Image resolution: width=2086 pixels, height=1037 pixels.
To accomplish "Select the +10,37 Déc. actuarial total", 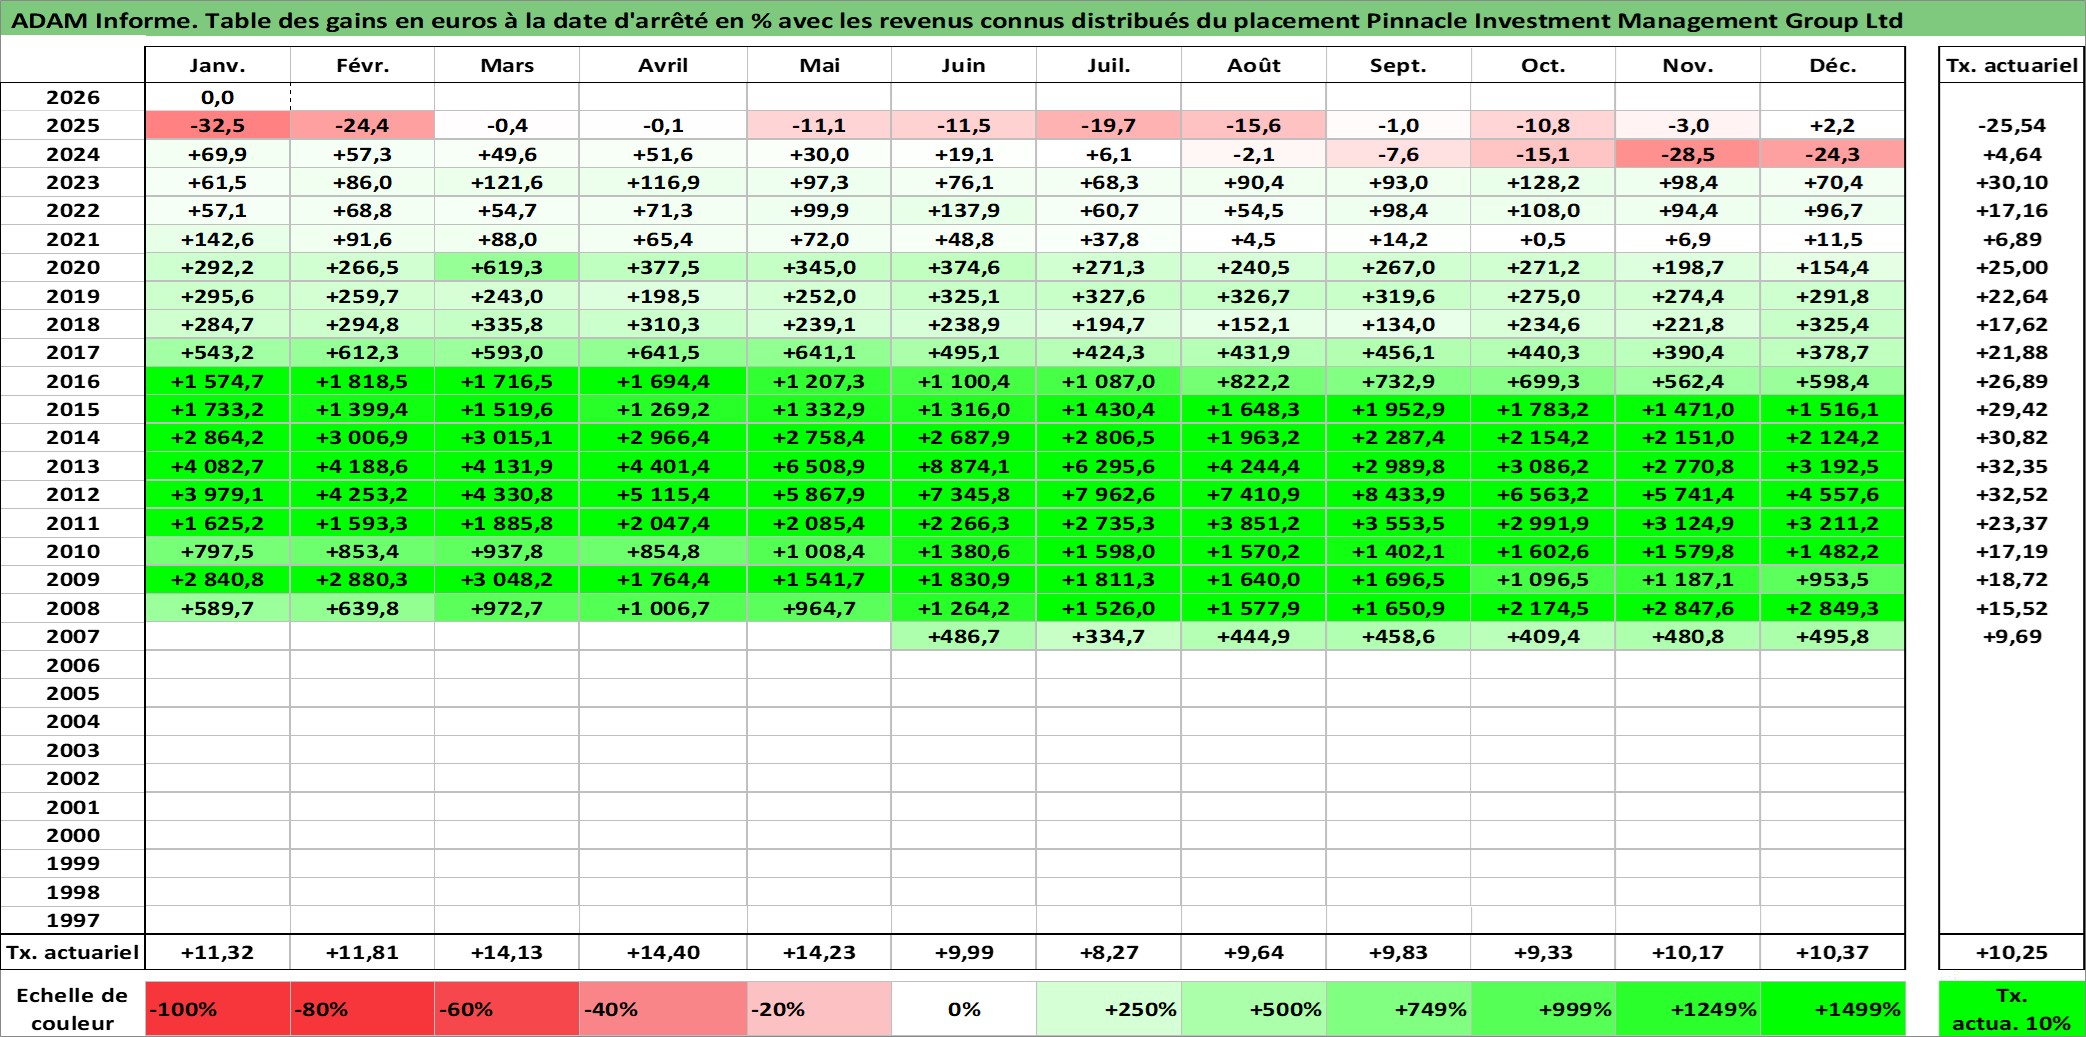I will [x=1832, y=952].
